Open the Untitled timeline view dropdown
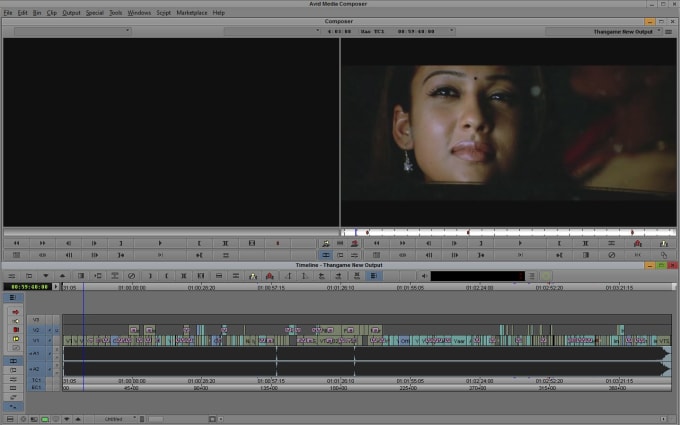 (115, 419)
